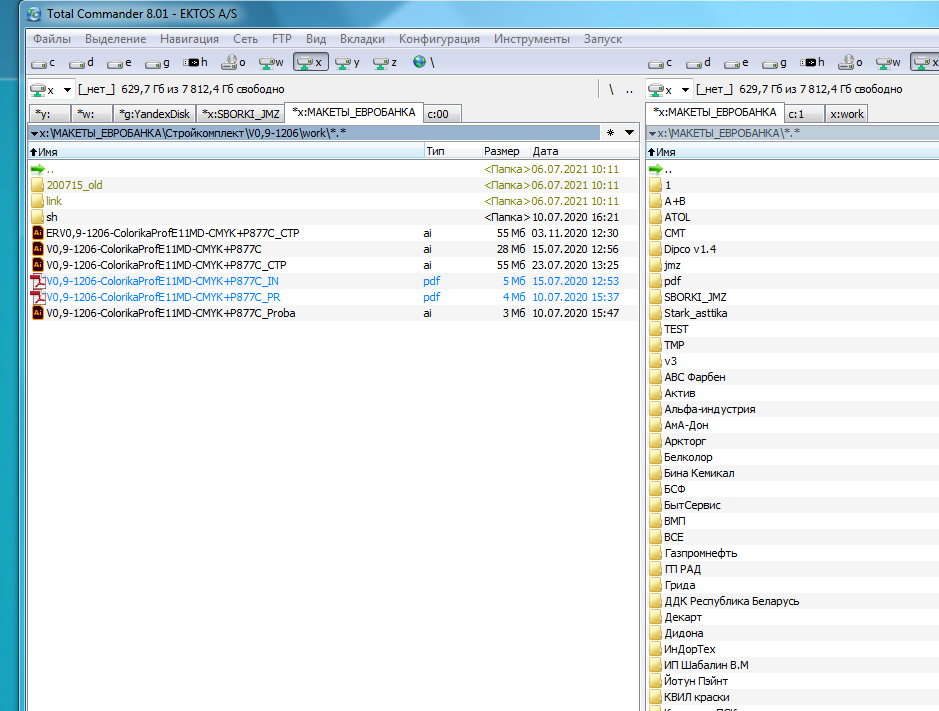Select drive g in left drive bar
This screenshot has width=939, height=711.
[157, 62]
